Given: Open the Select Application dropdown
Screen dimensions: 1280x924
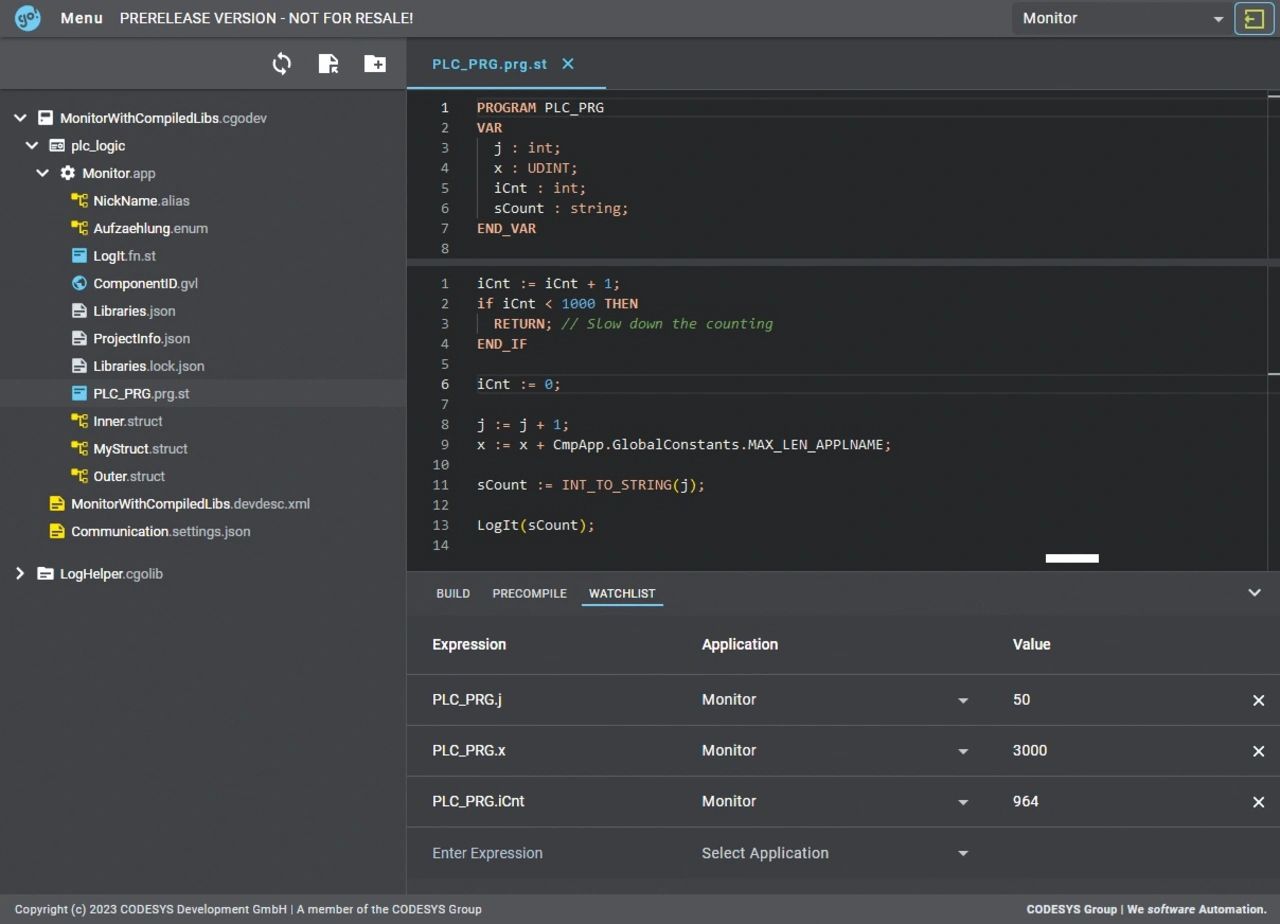Looking at the screenshot, I should (x=835, y=853).
